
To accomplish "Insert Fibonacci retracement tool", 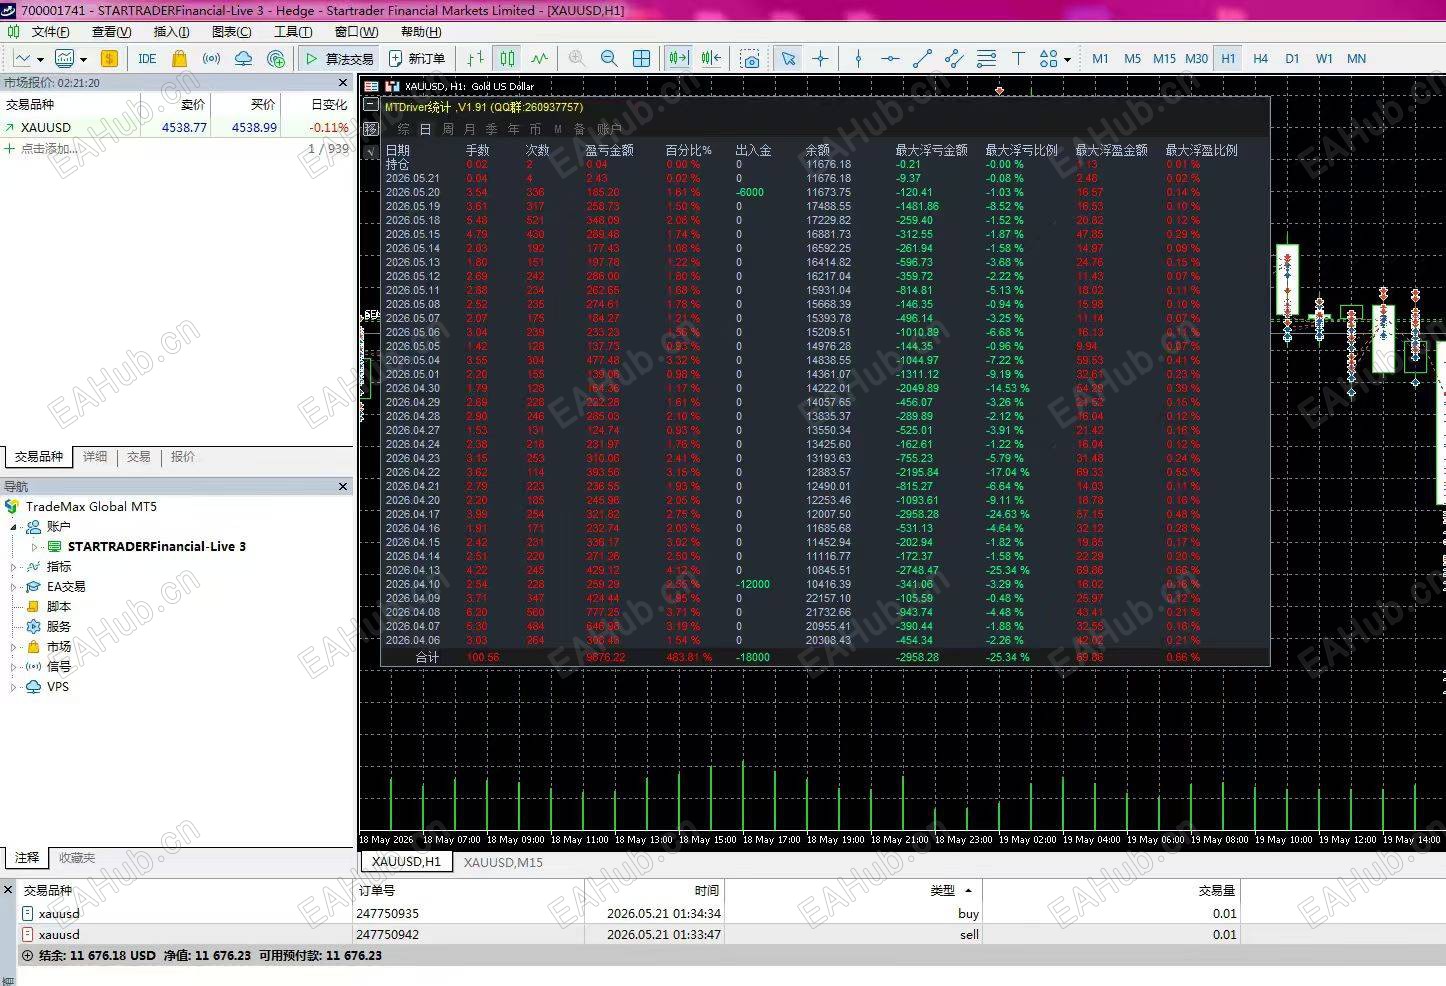I will pos(986,59).
